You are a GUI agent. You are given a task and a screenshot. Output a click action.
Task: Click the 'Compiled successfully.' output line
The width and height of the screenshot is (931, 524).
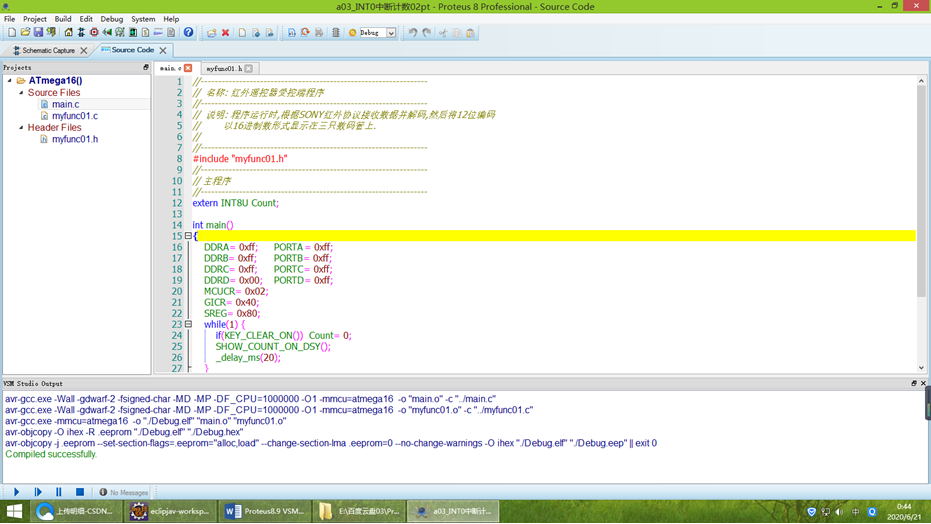50,454
